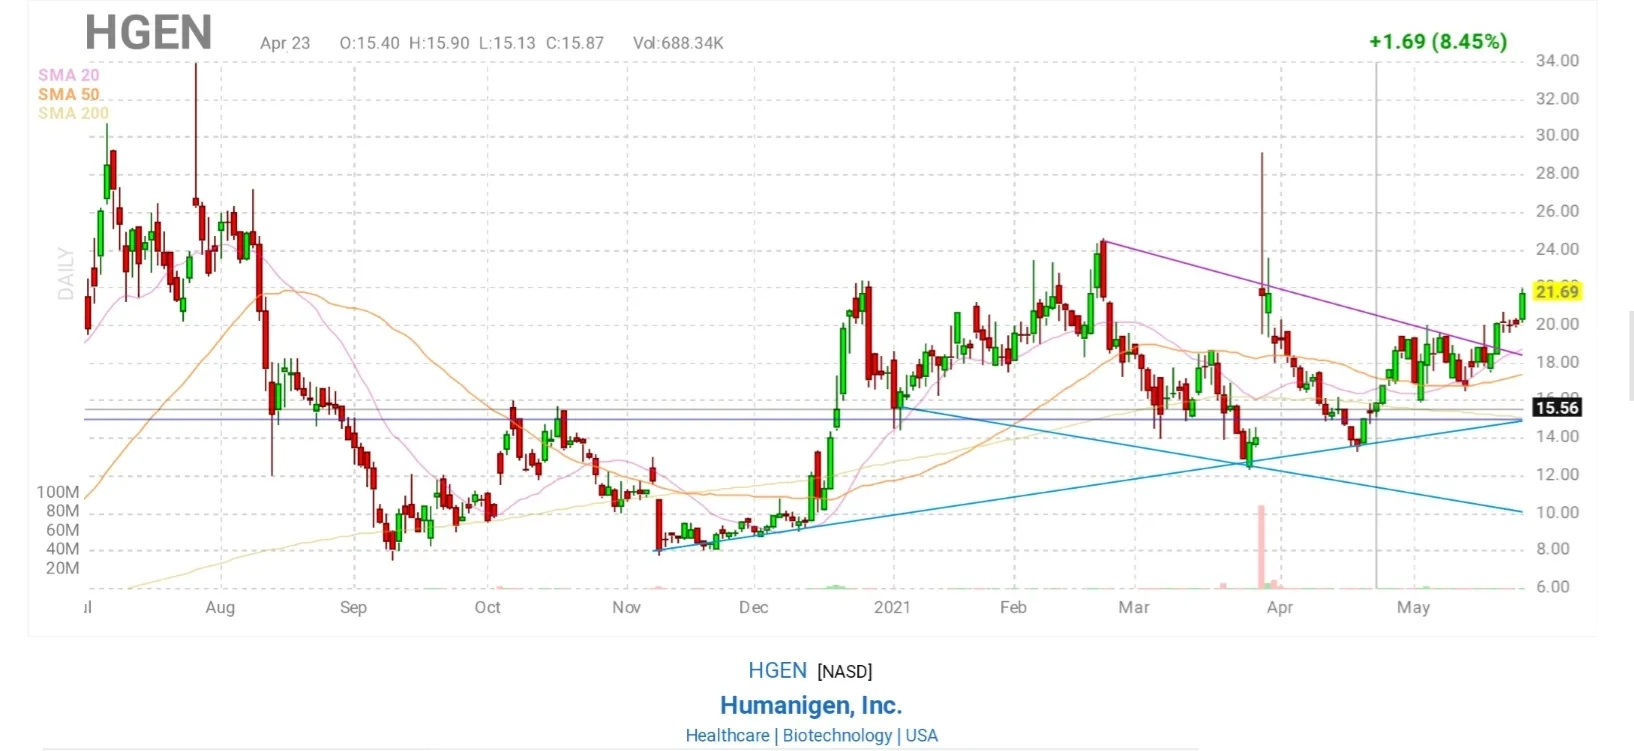Click the large HGEN ticker title
This screenshot has height=751, width=1634.
click(x=148, y=33)
